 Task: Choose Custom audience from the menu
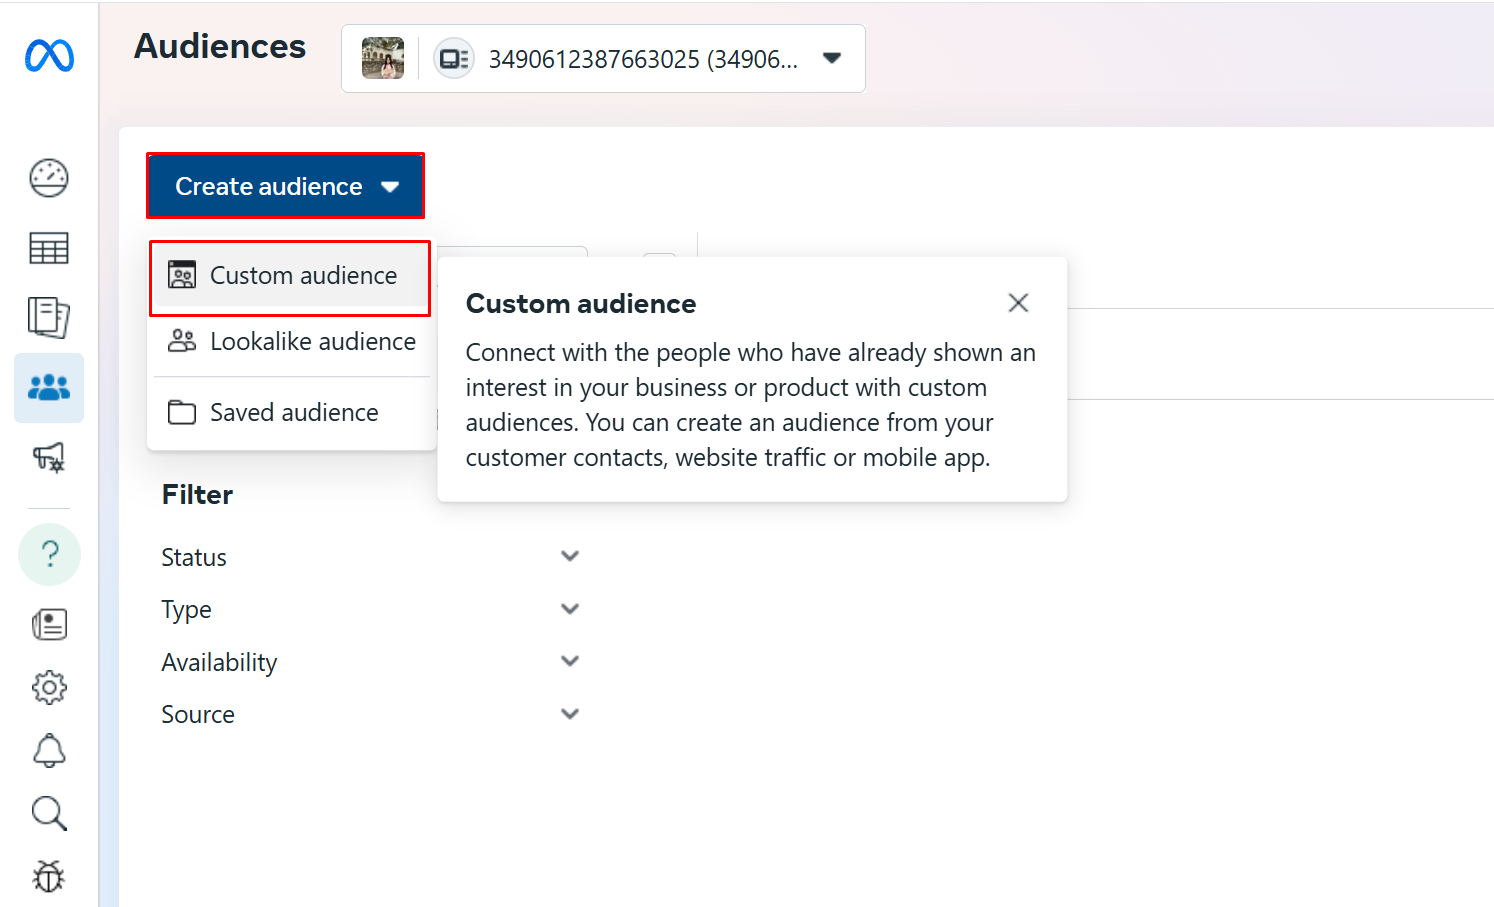291,276
